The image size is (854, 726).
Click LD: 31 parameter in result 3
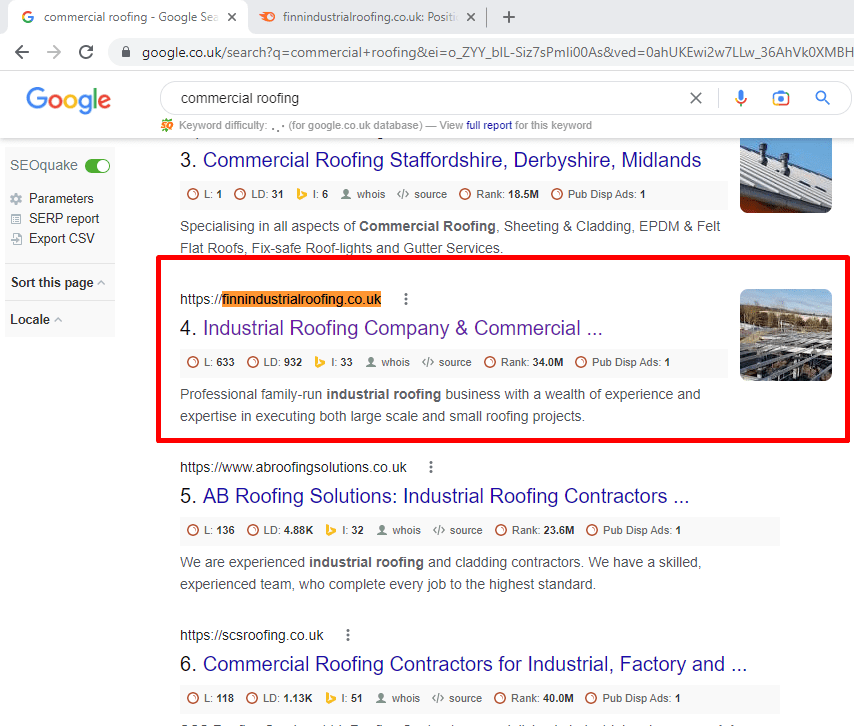[259, 194]
